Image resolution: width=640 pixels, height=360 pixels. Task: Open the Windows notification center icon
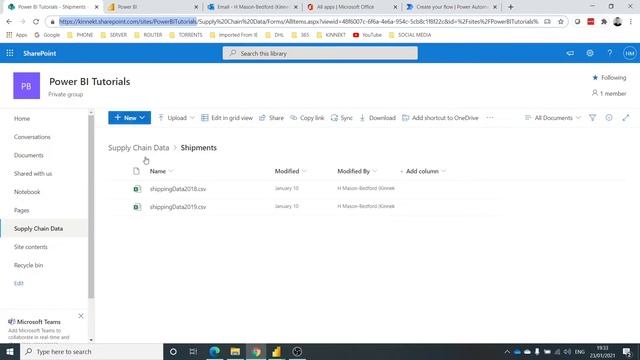pyautogui.click(x=627, y=351)
